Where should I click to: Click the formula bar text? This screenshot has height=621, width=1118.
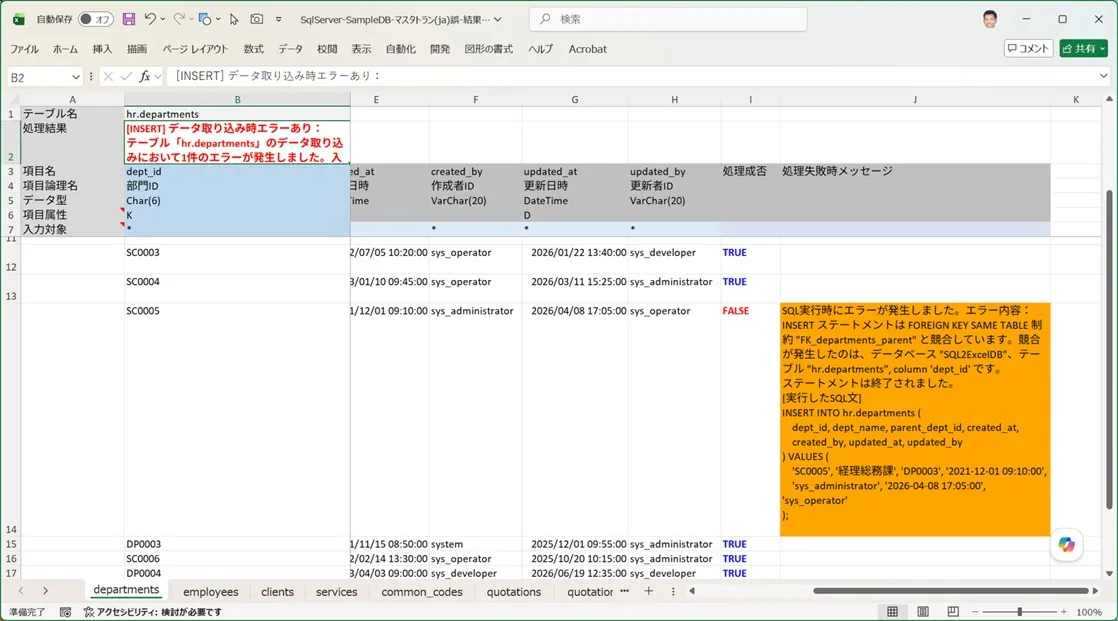pyautogui.click(x=279, y=76)
